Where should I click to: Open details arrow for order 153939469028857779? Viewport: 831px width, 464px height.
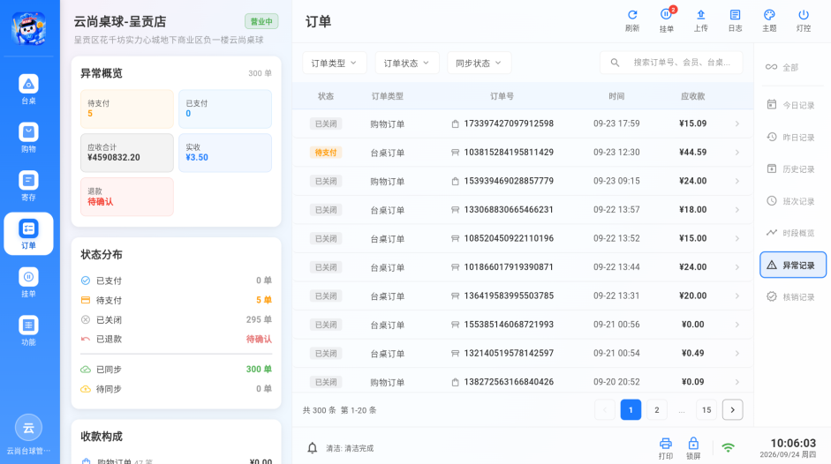point(737,181)
